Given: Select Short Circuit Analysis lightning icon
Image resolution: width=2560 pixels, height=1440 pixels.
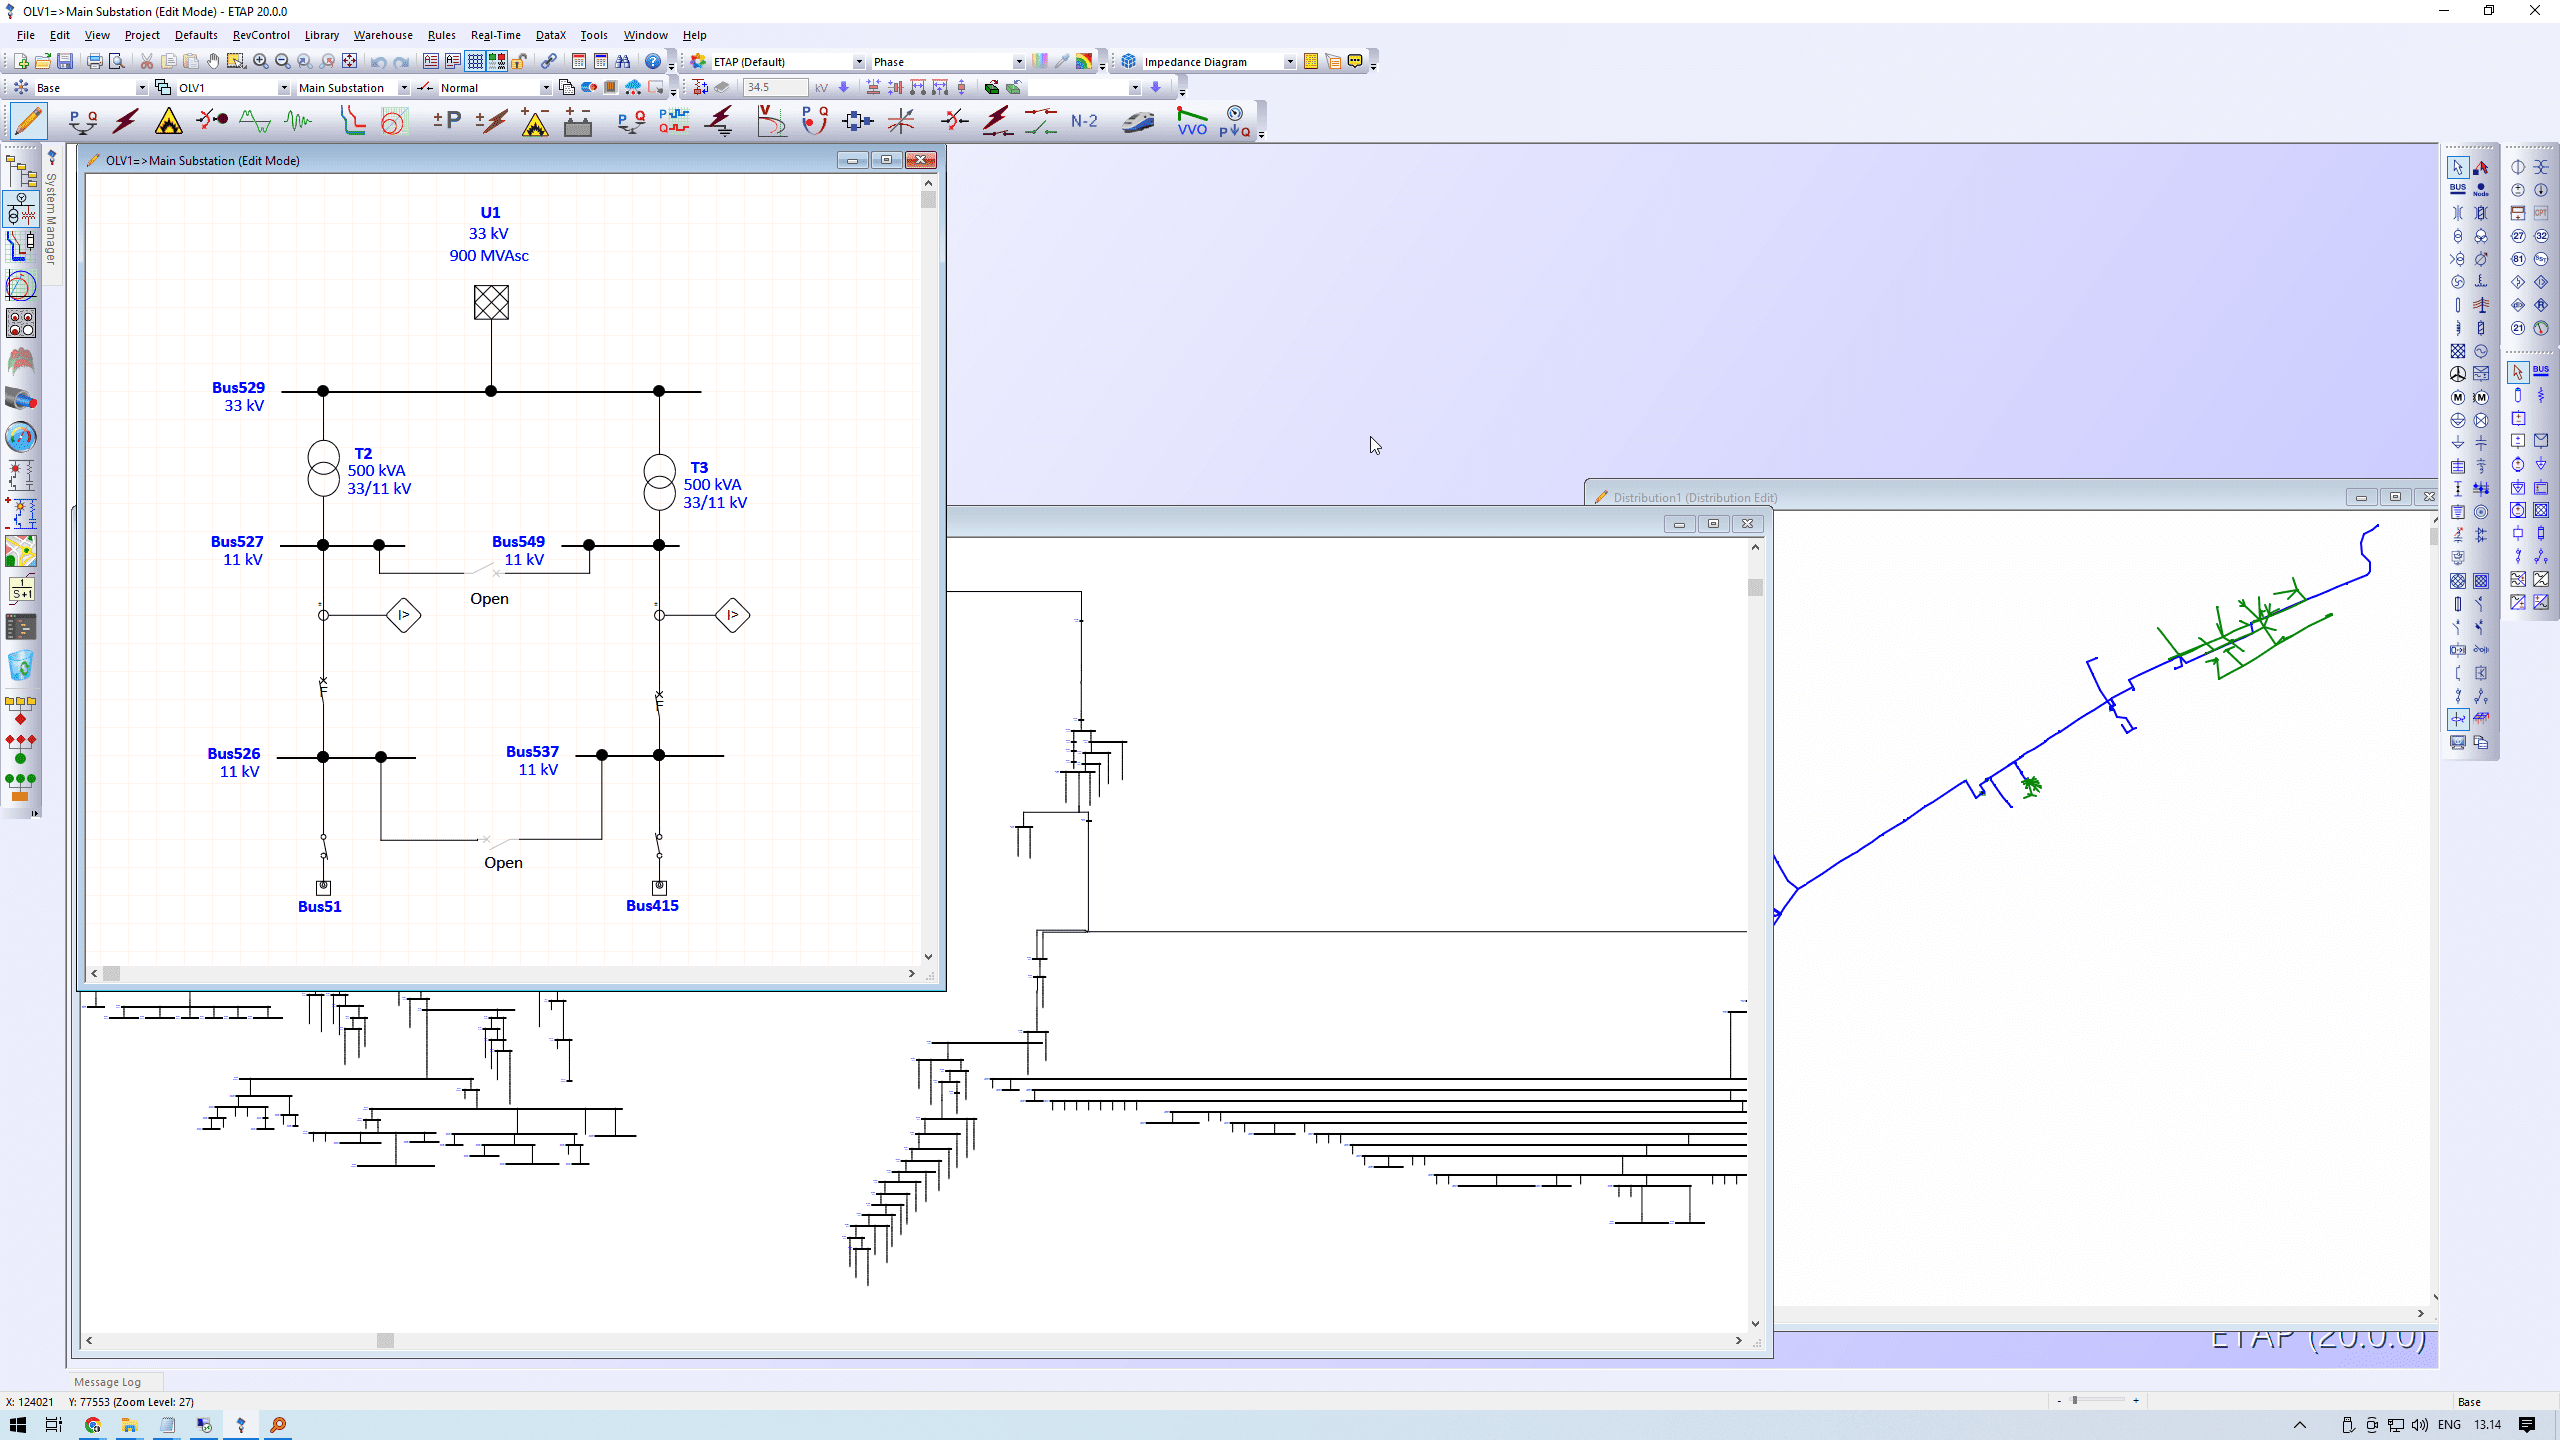Looking at the screenshot, I should (x=125, y=121).
